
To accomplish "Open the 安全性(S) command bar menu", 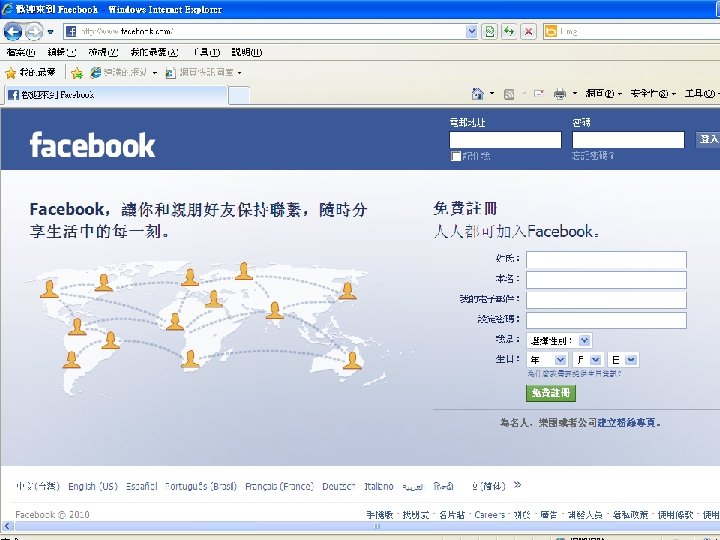I will pyautogui.click(x=652, y=94).
